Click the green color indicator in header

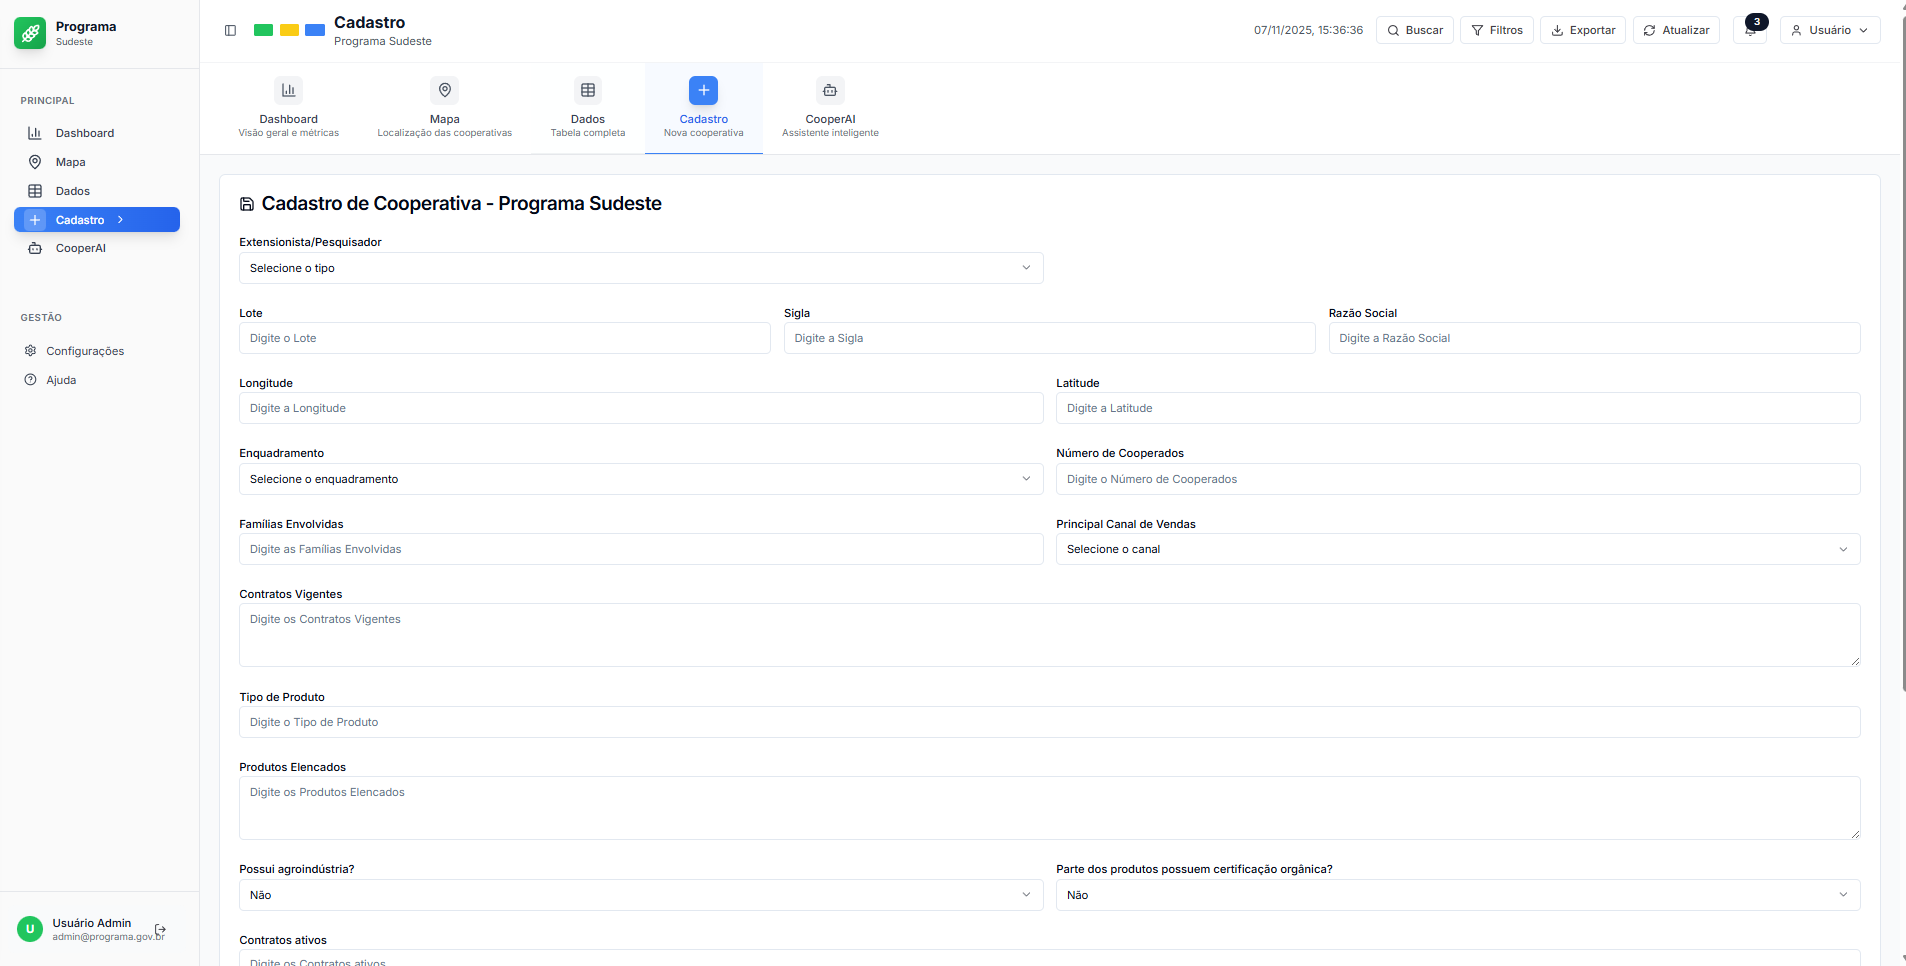click(263, 30)
